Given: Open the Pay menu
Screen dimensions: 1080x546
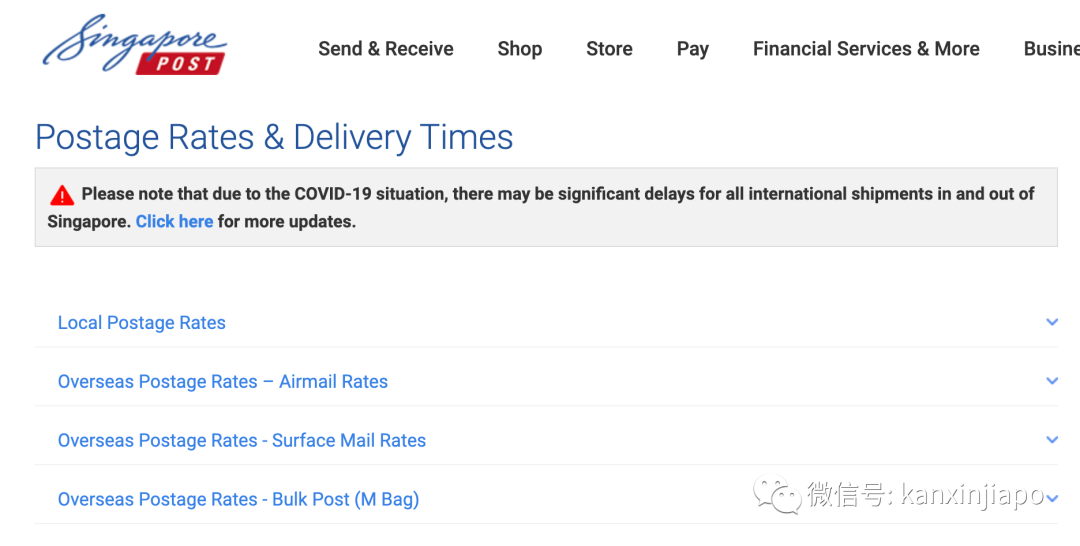Looking at the screenshot, I should (x=692, y=49).
